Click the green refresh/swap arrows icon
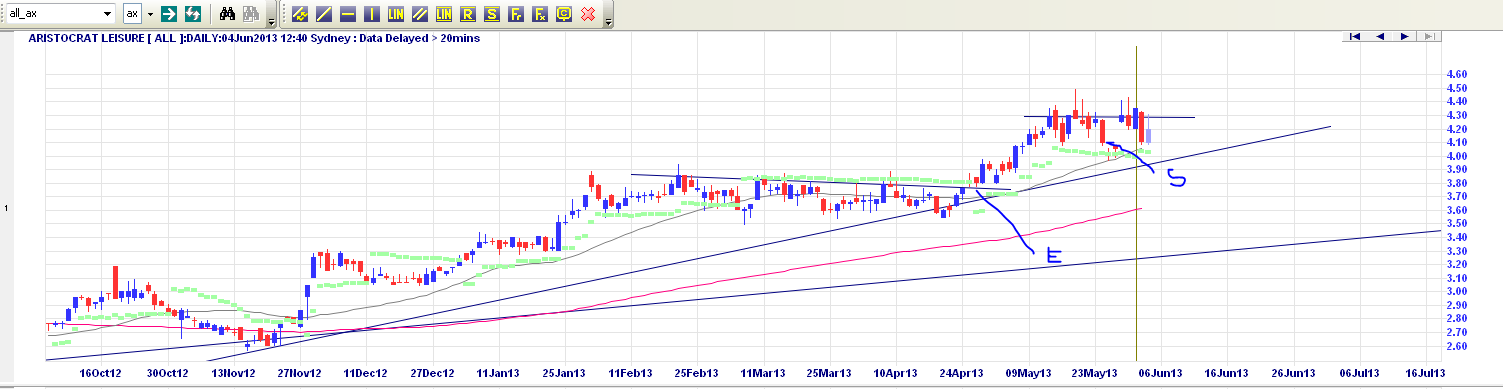 193,14
